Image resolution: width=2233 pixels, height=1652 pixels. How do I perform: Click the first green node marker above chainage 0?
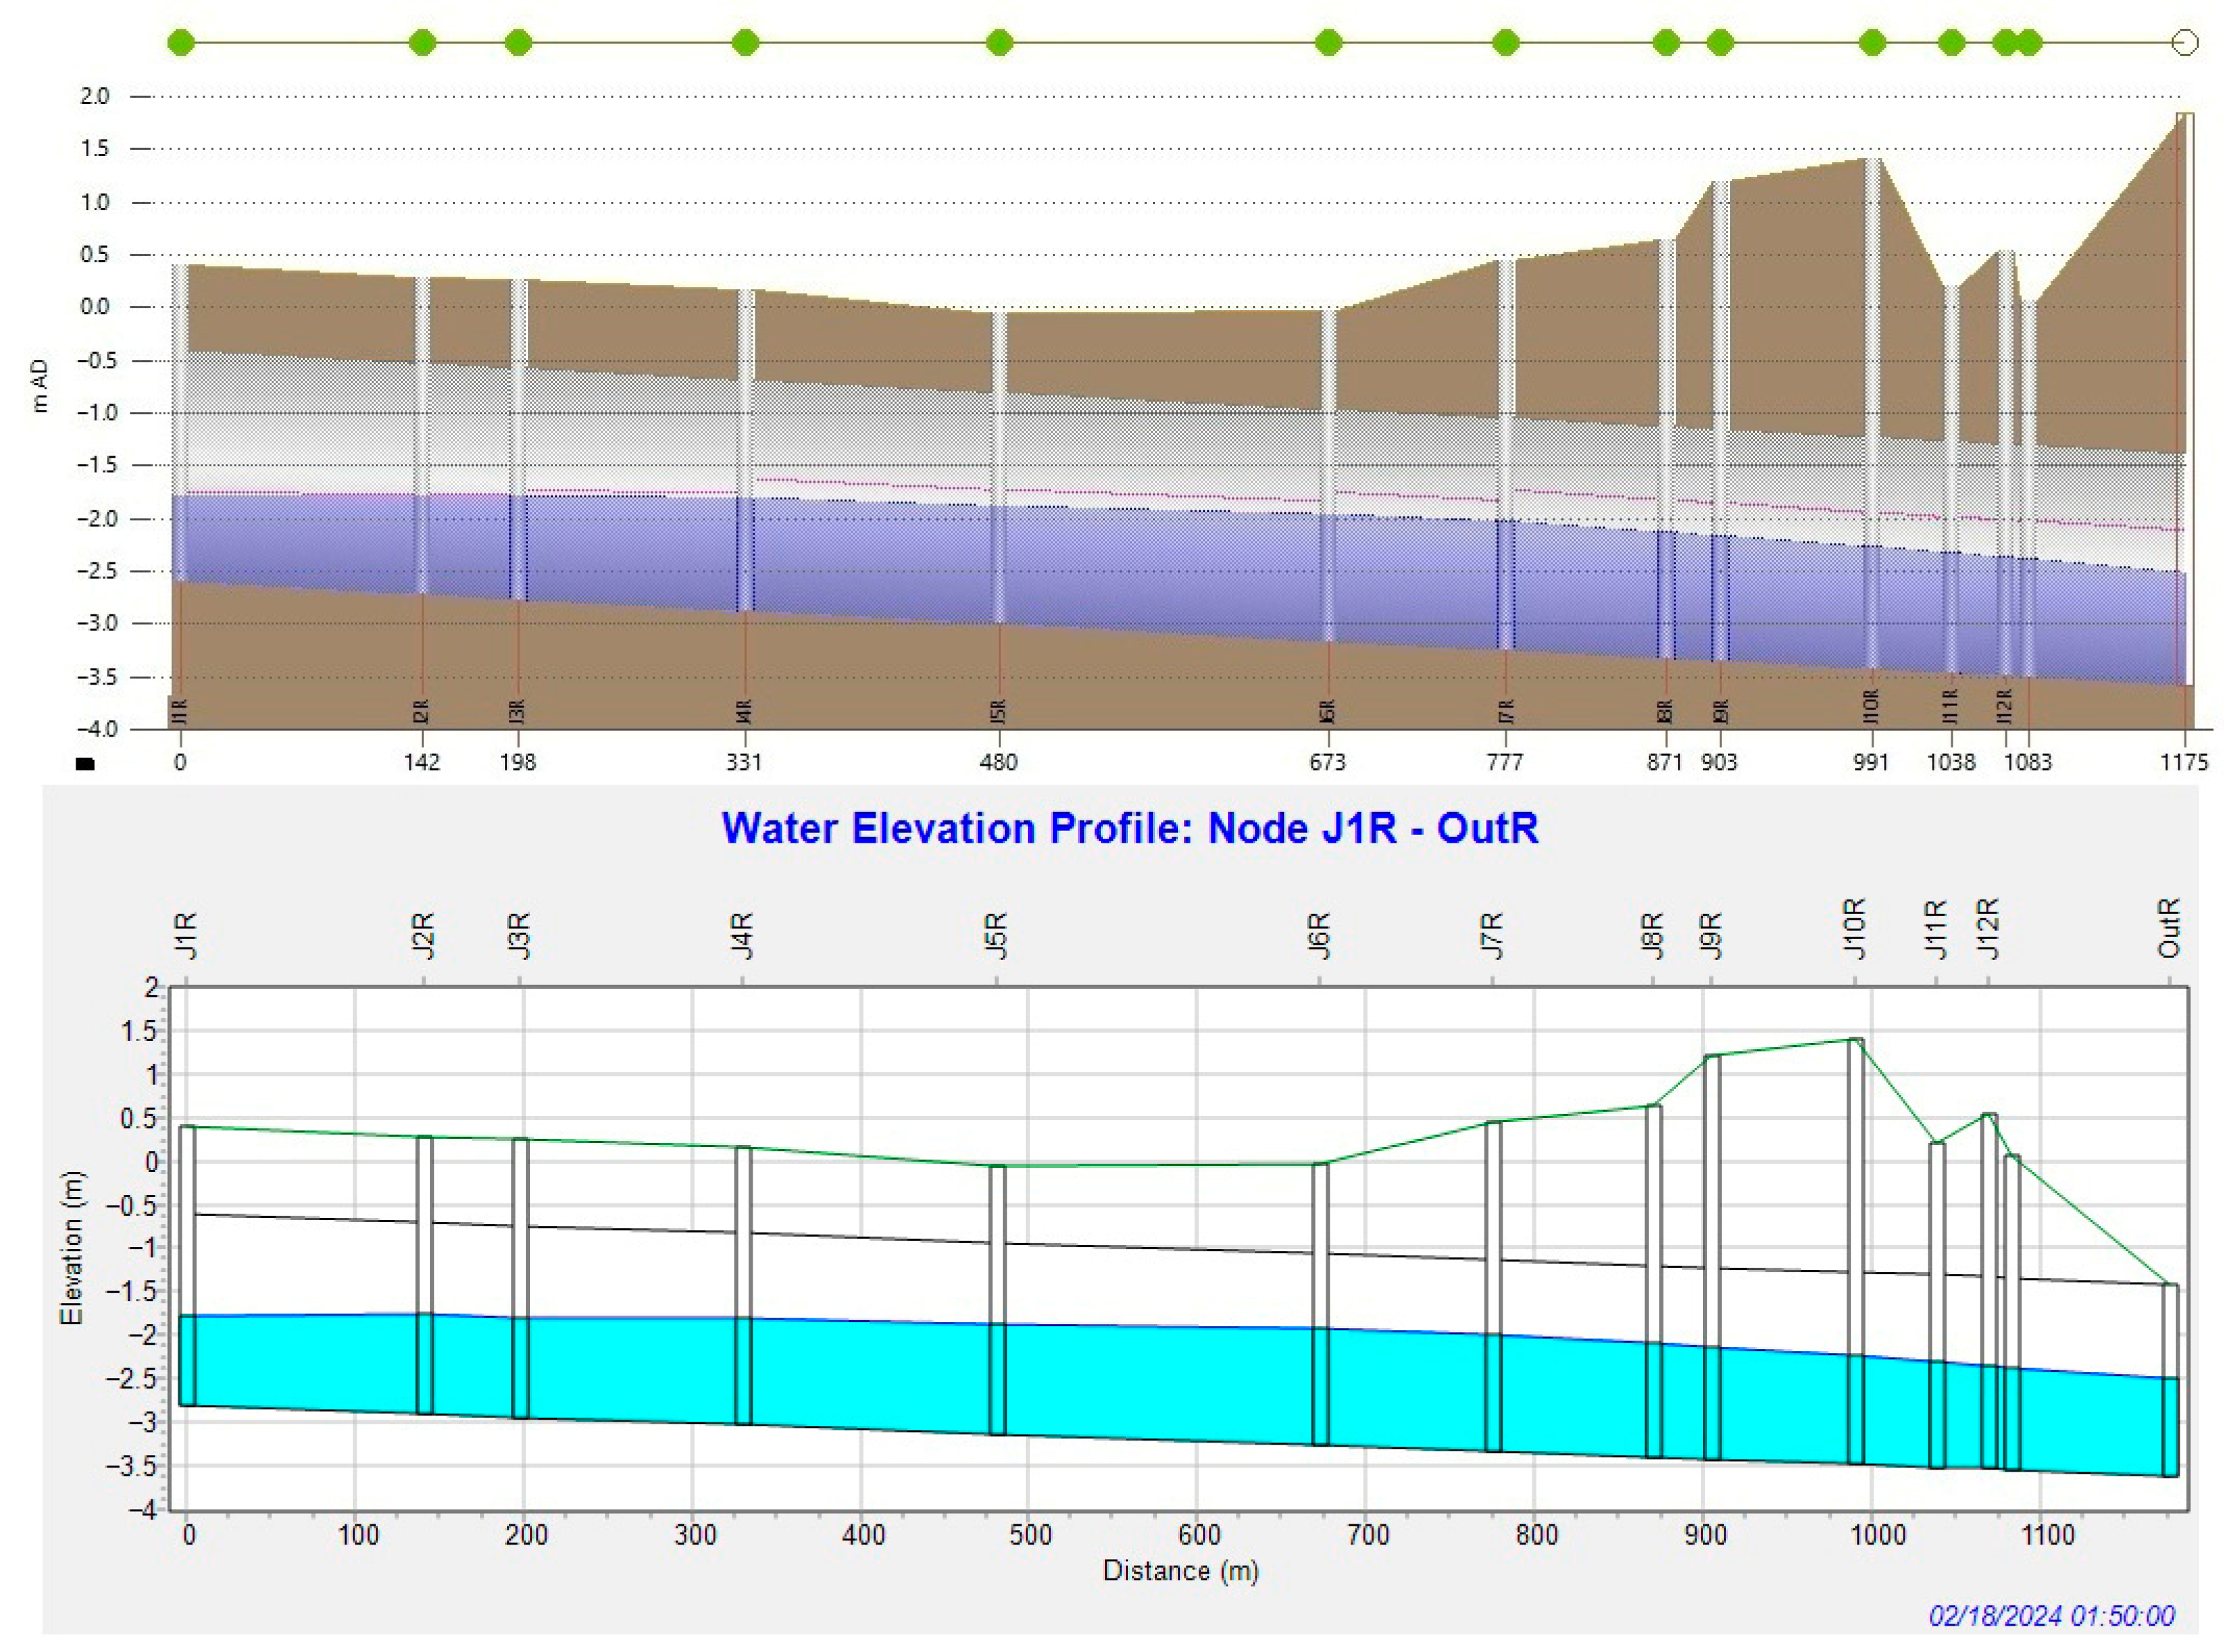point(181,43)
